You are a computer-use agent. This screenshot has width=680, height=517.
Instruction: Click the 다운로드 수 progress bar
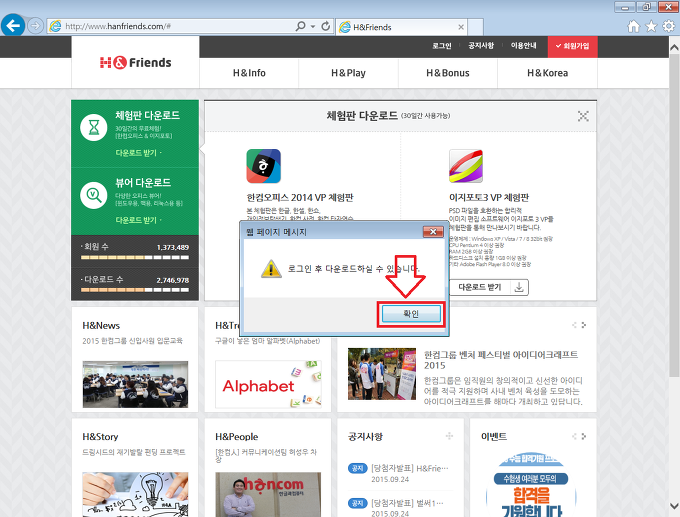135,290
